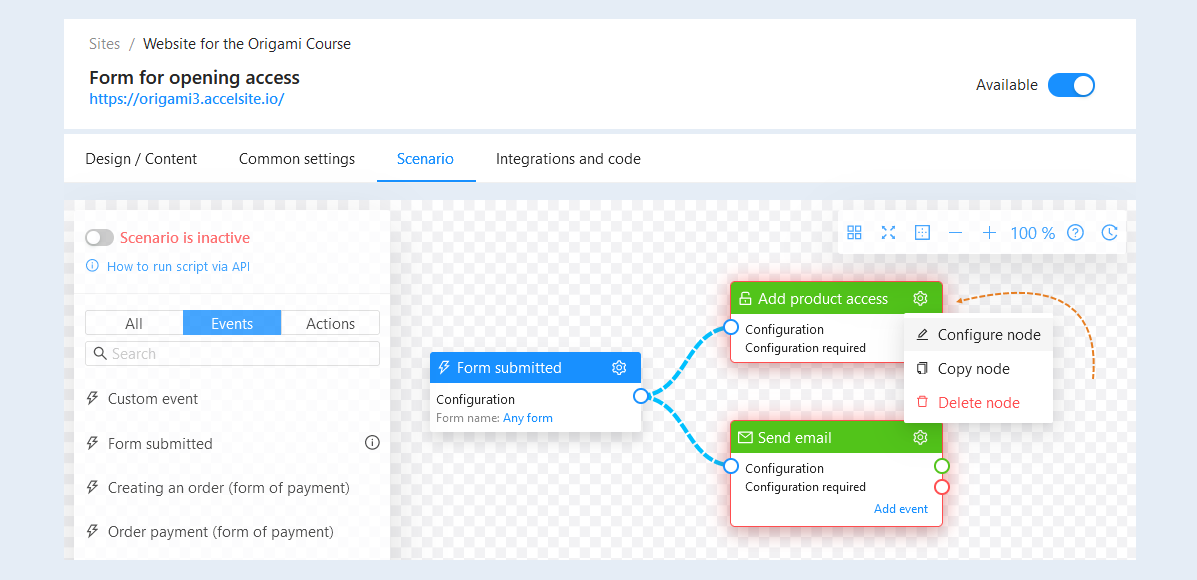
Task: Enable the Scenario is inactive toggle
Action: (x=99, y=238)
